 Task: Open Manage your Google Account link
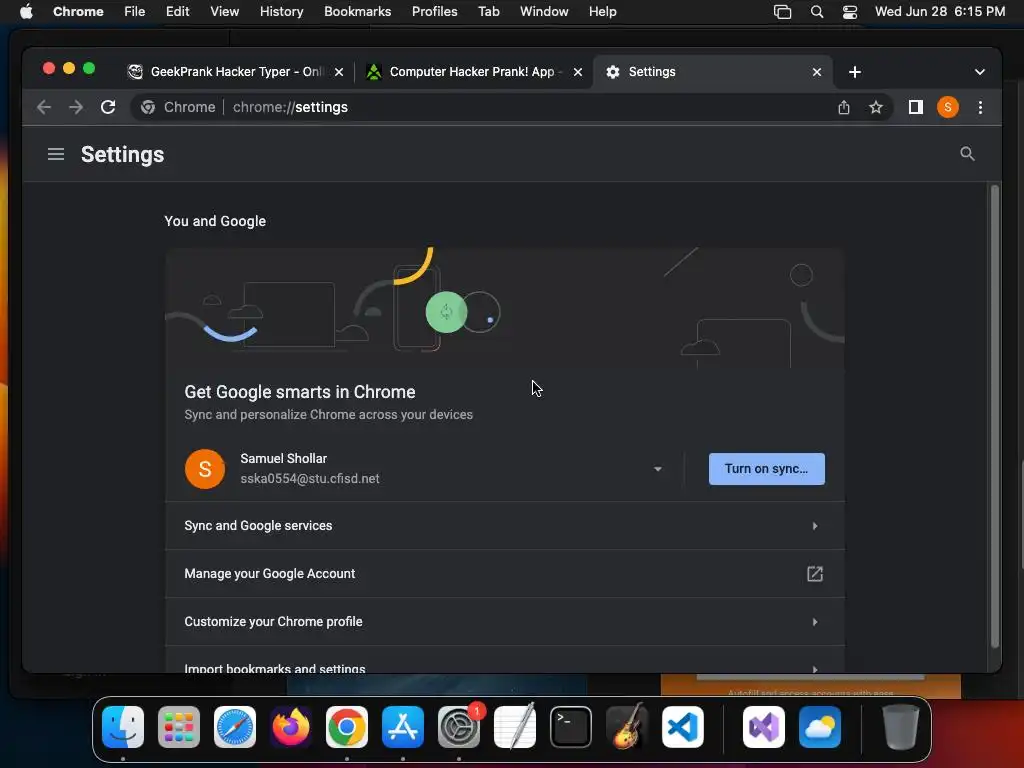(x=504, y=573)
